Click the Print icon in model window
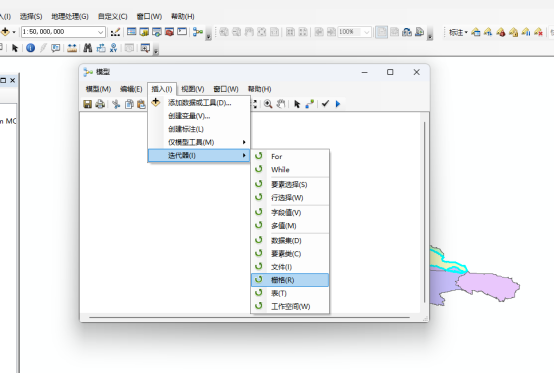This screenshot has height=373, width=554. (x=100, y=104)
